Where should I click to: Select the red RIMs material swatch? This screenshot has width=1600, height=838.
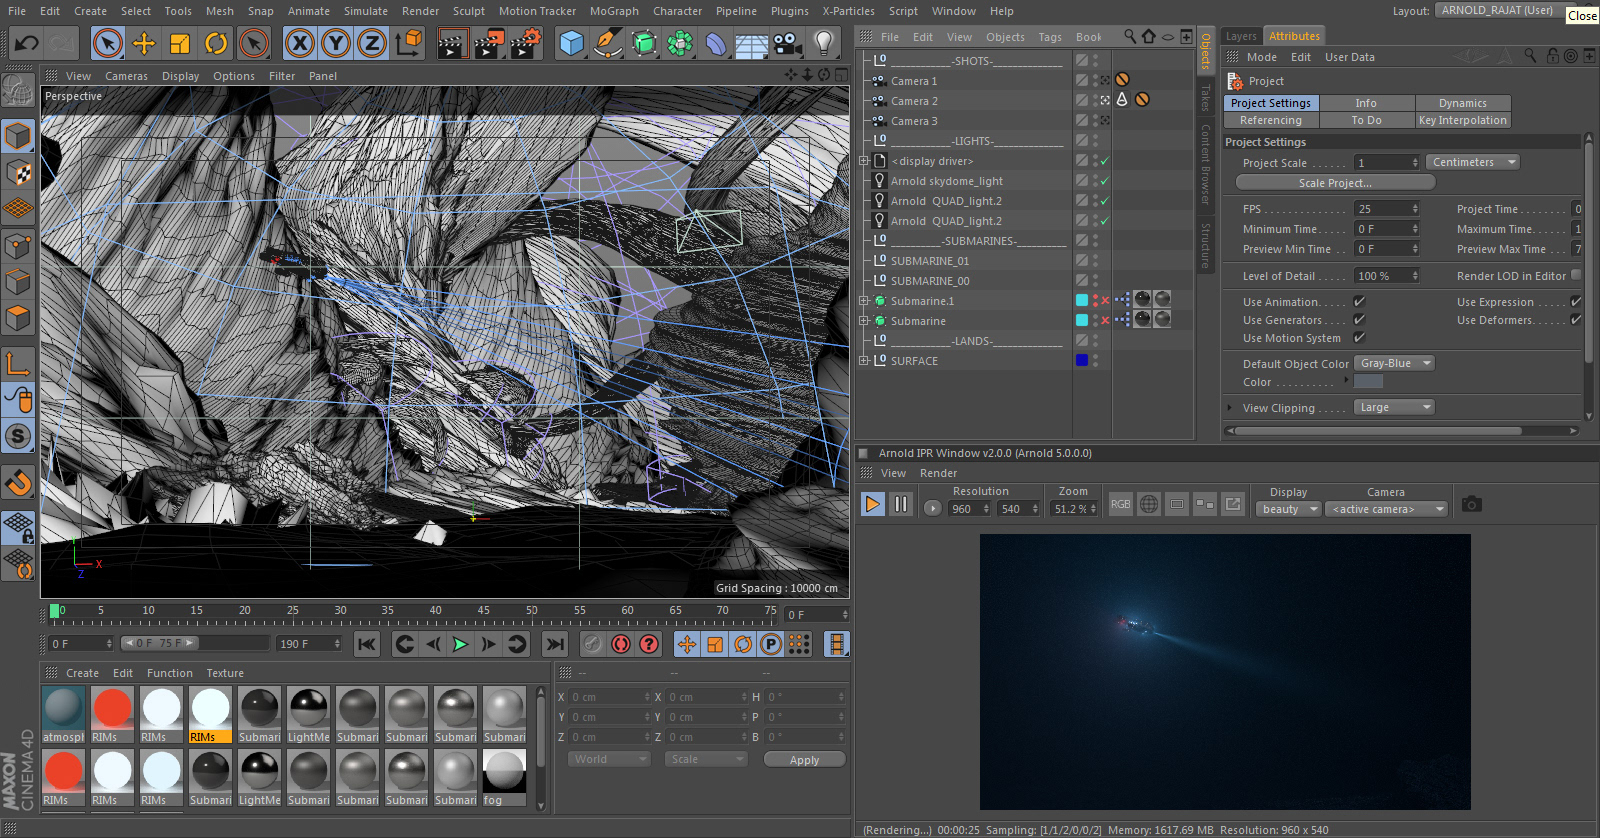point(112,709)
